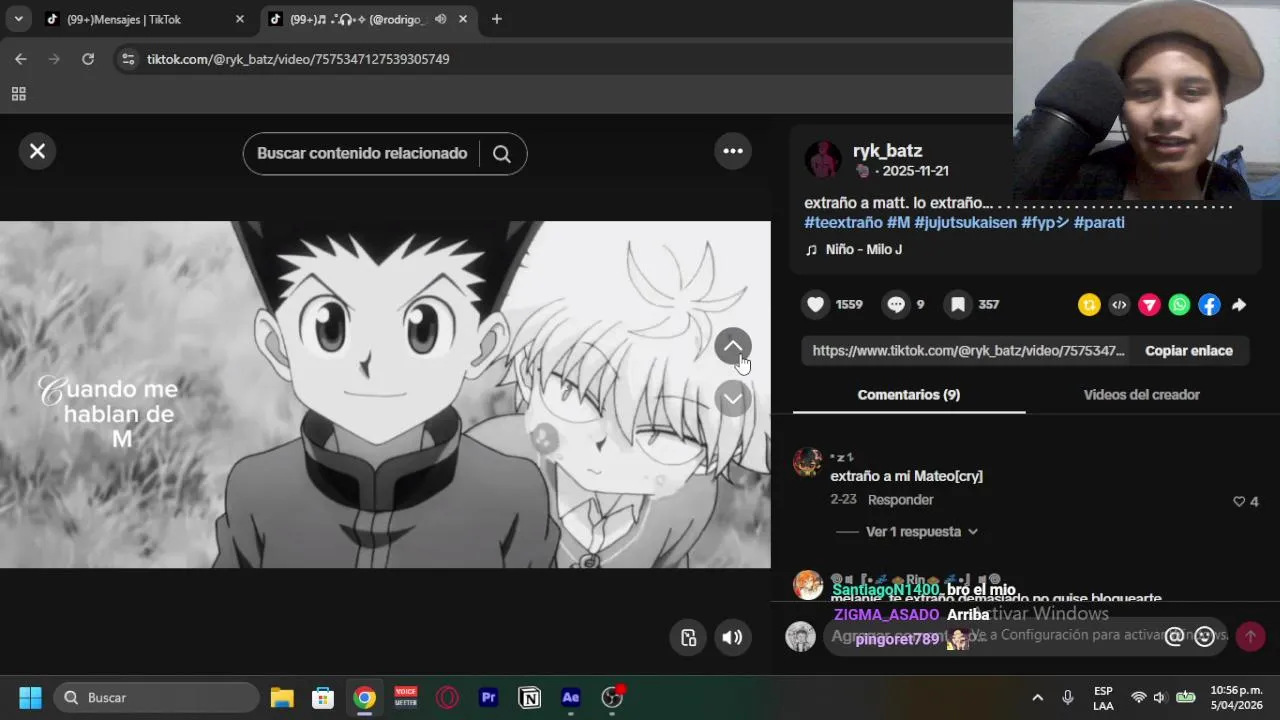Open Microsoft Store from taskbar
The width and height of the screenshot is (1280, 720).
click(323, 698)
